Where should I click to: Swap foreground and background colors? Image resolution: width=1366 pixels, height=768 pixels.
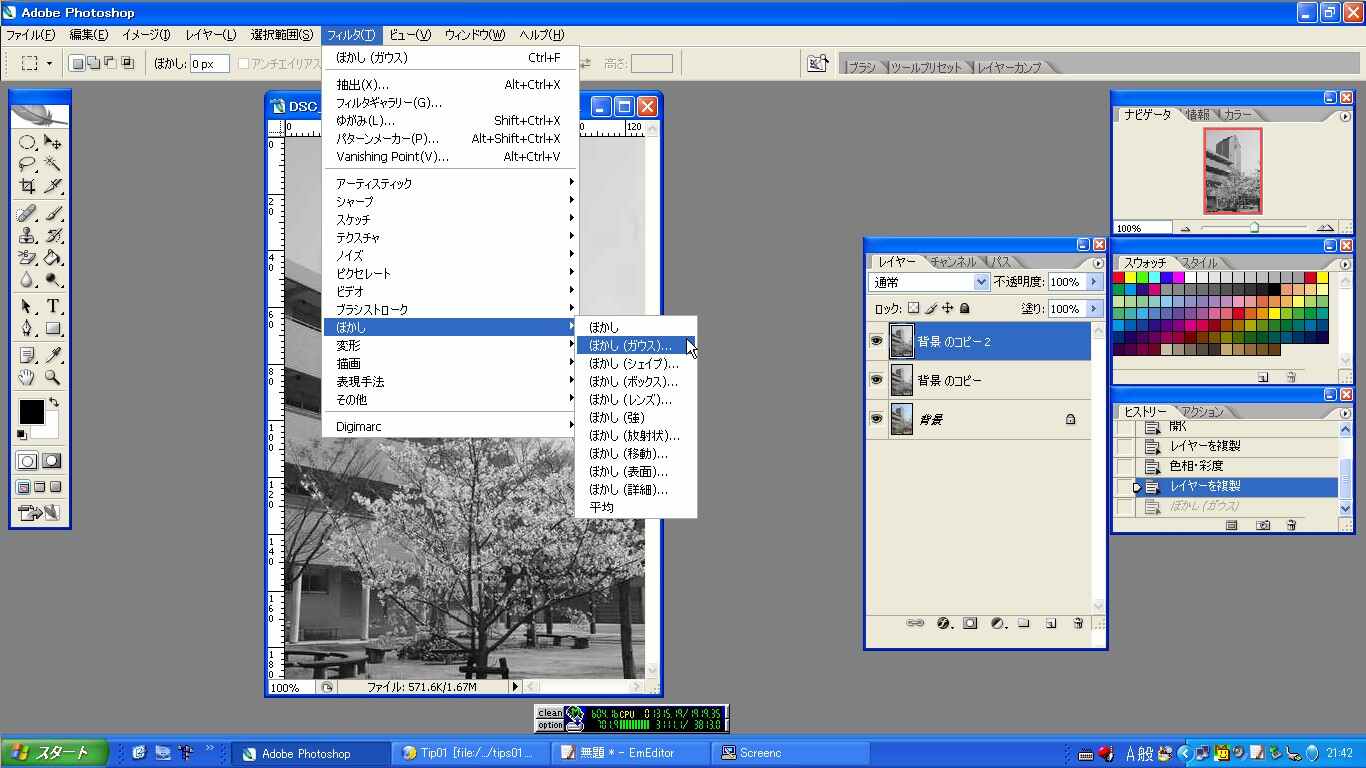tap(54, 403)
